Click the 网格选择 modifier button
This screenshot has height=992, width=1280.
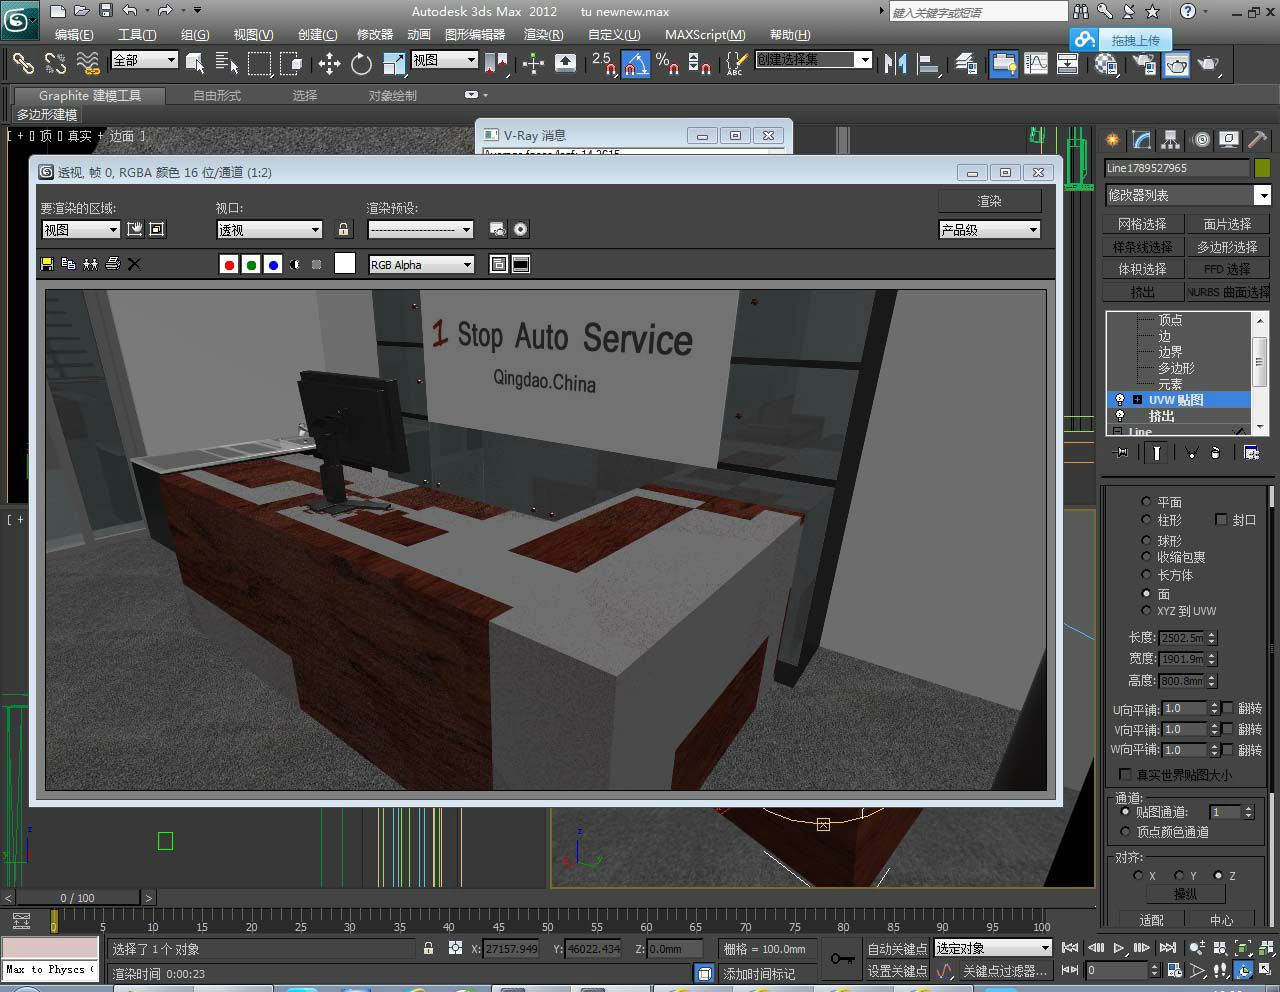[1142, 224]
